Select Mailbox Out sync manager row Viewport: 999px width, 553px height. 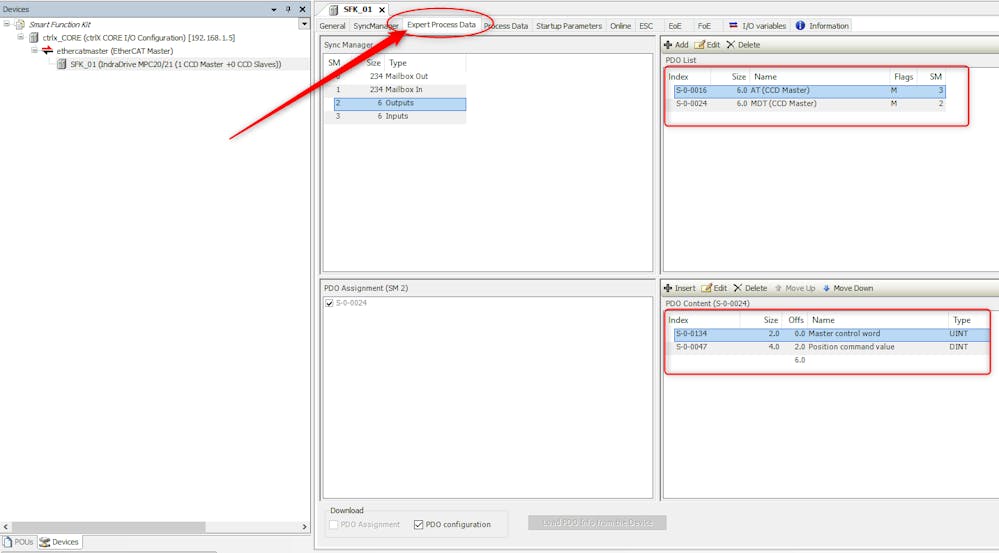tap(395, 76)
